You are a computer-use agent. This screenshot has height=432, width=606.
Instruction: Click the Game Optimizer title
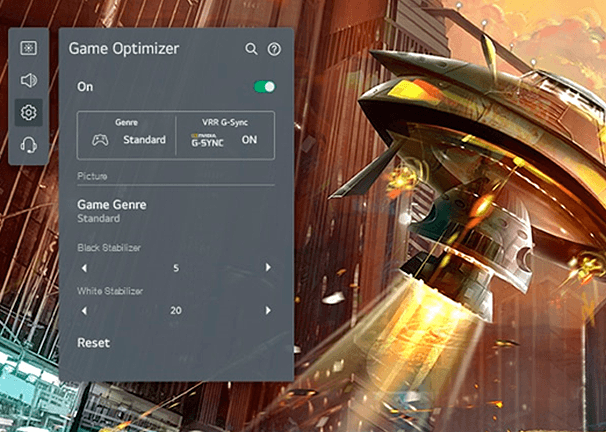point(122,48)
